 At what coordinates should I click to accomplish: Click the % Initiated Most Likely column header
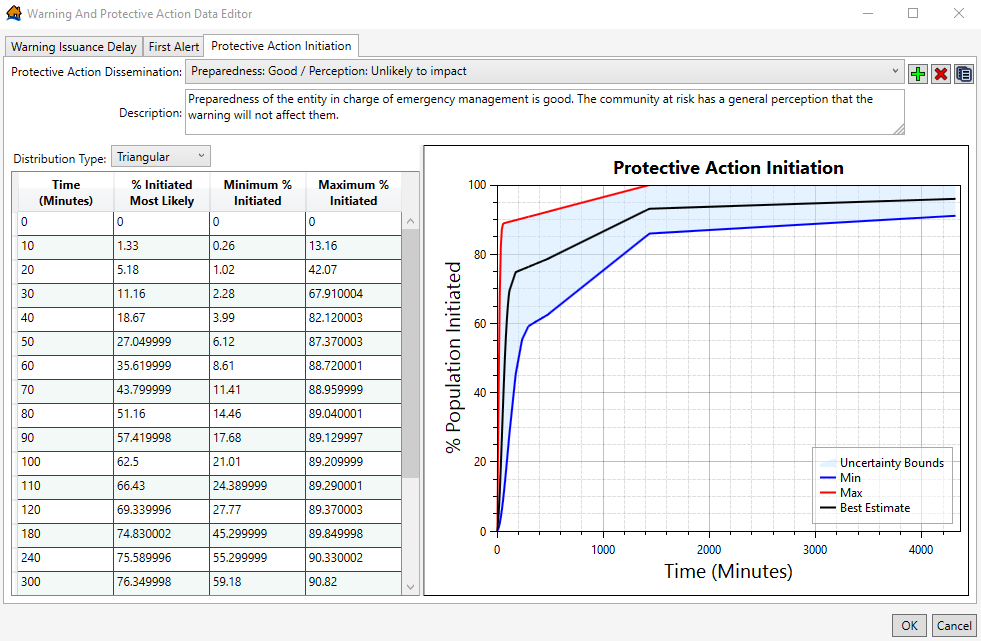pyautogui.click(x=161, y=193)
